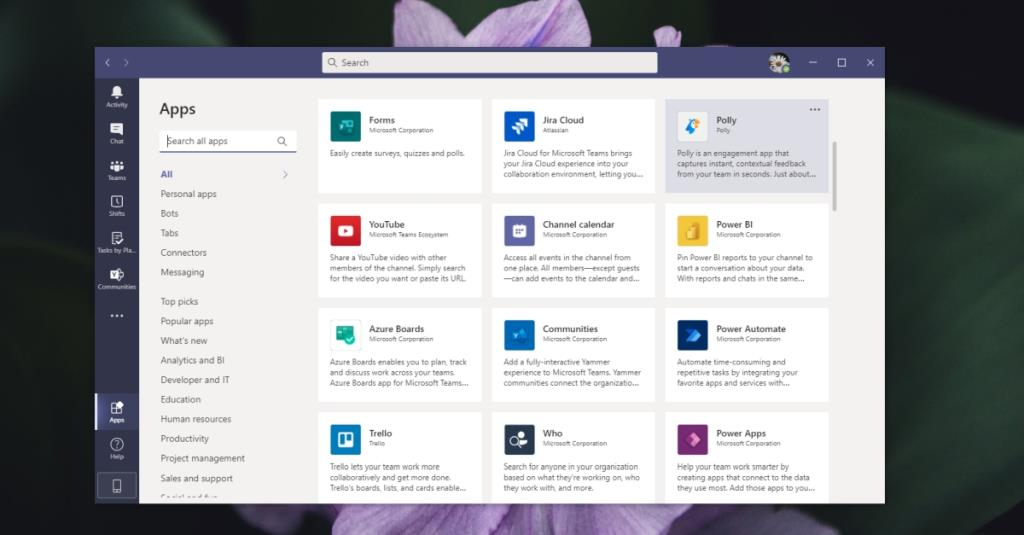
Task: Click the Communities app card icon
Action: [x=519, y=335]
